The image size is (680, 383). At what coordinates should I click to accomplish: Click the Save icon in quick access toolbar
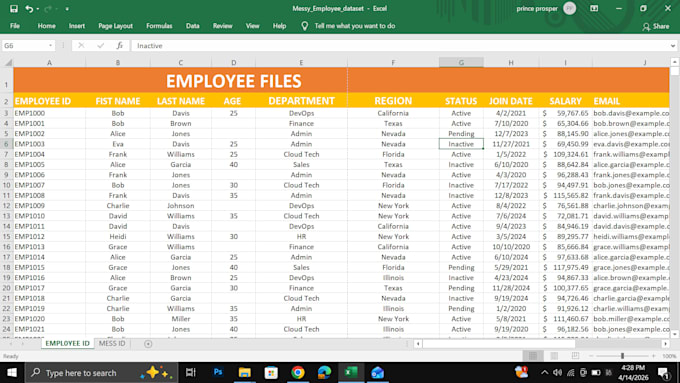point(14,9)
